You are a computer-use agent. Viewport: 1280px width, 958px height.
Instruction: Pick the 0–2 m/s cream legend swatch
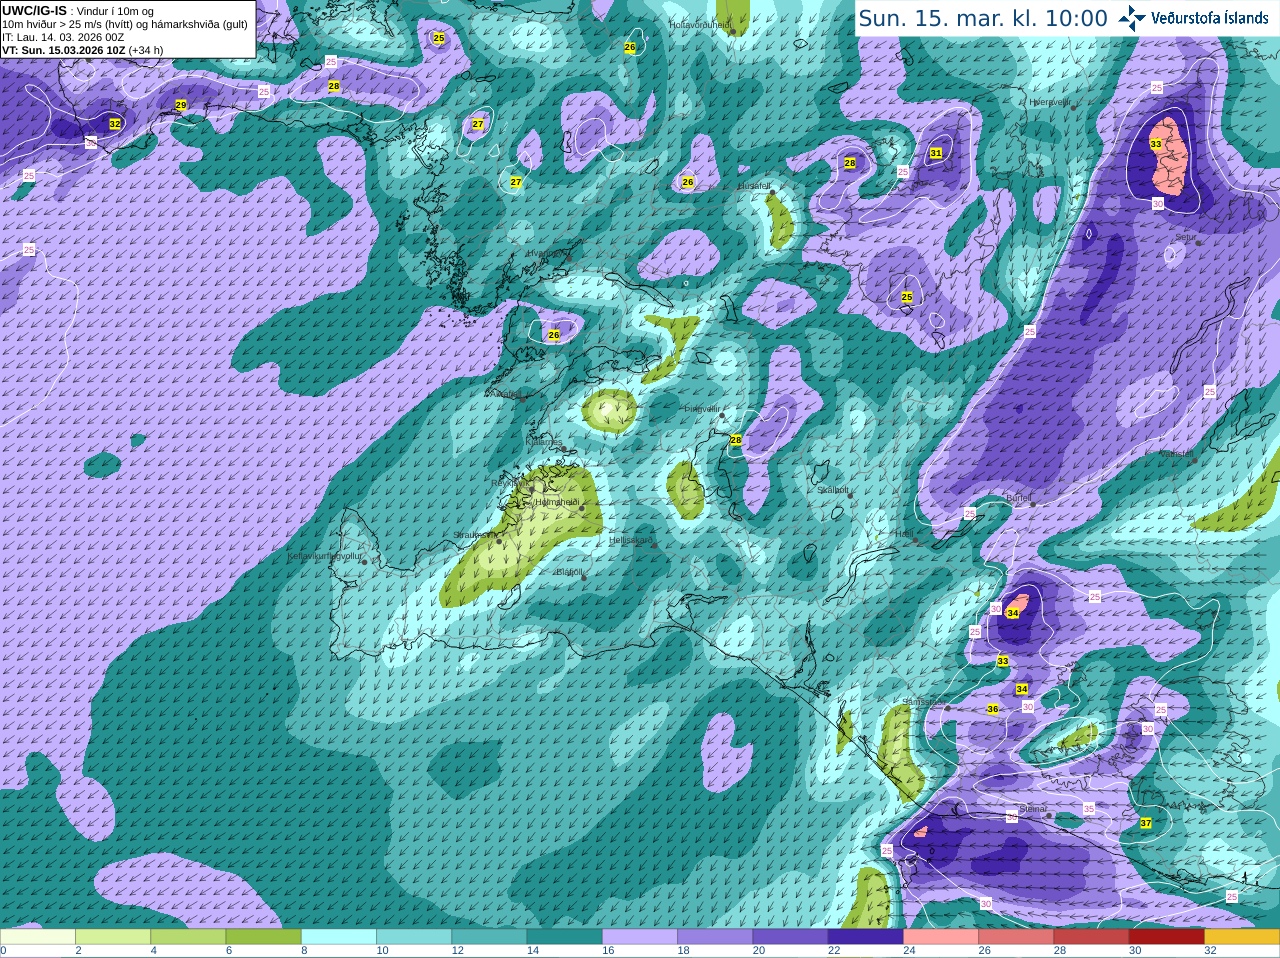click(38, 937)
